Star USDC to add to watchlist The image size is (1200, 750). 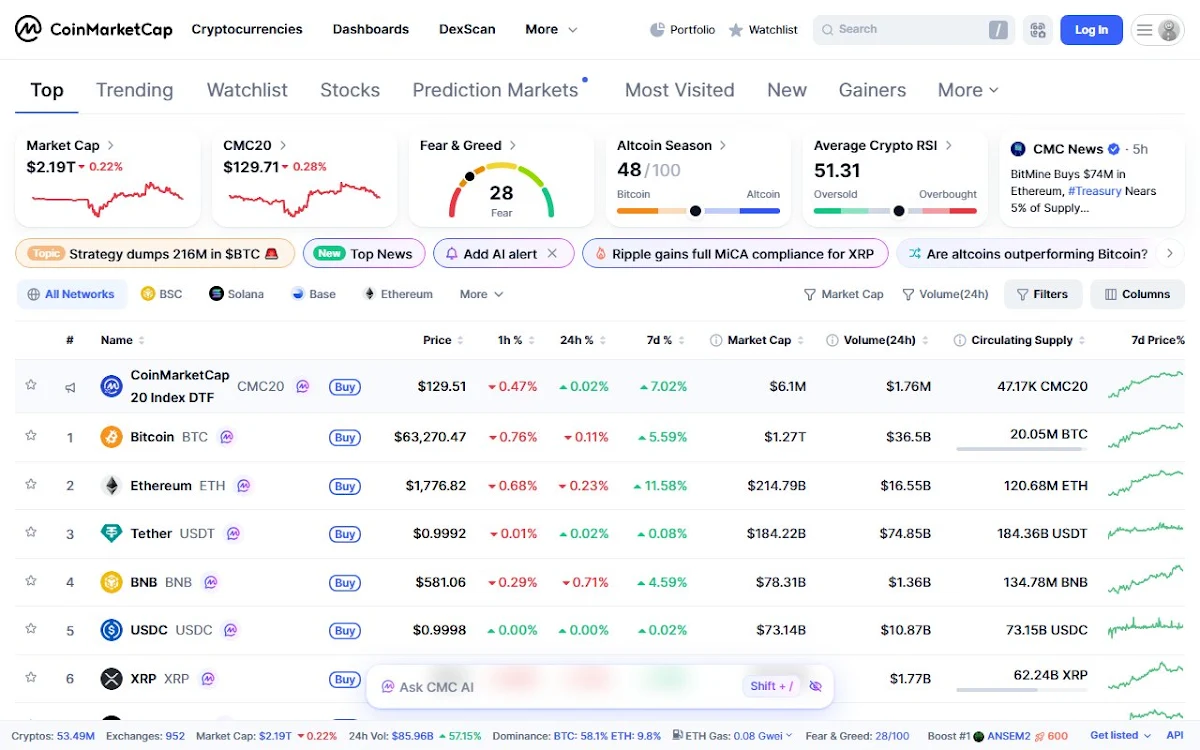pos(31,629)
